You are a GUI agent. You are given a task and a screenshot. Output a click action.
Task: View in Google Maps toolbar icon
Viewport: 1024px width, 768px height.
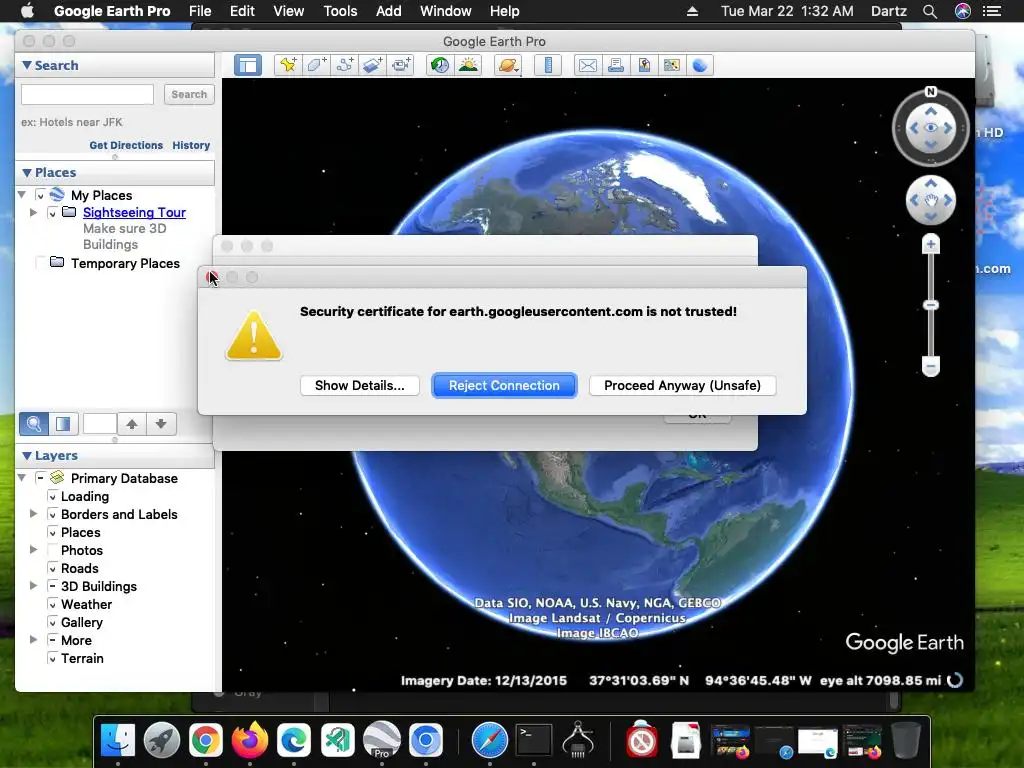tap(672, 65)
